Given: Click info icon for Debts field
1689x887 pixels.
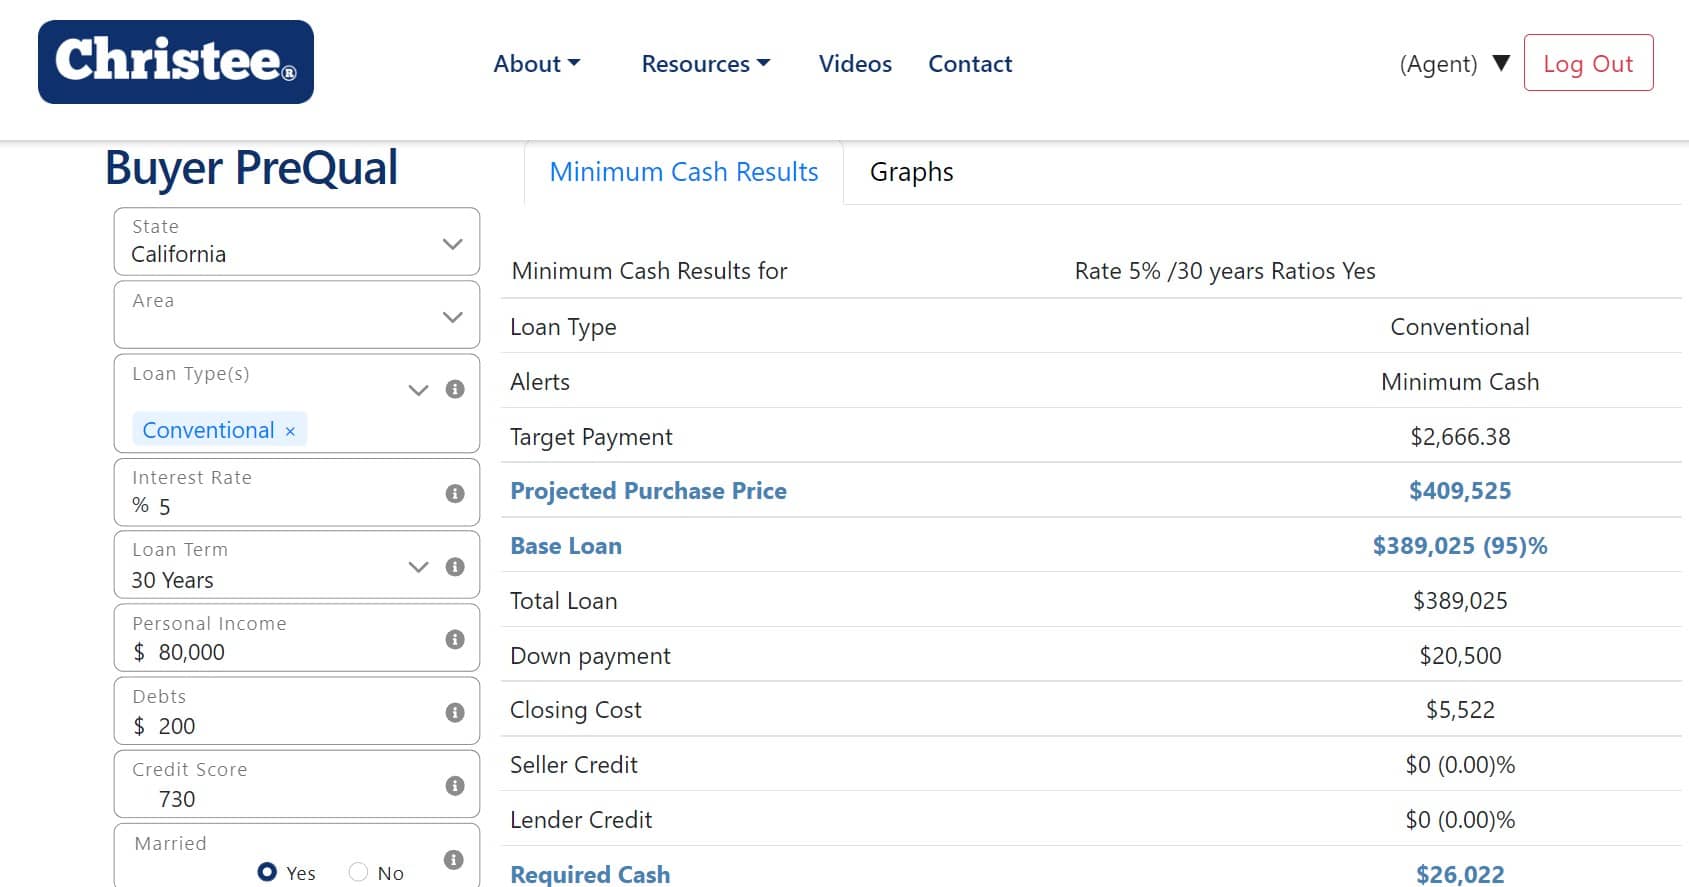Looking at the screenshot, I should tap(455, 712).
